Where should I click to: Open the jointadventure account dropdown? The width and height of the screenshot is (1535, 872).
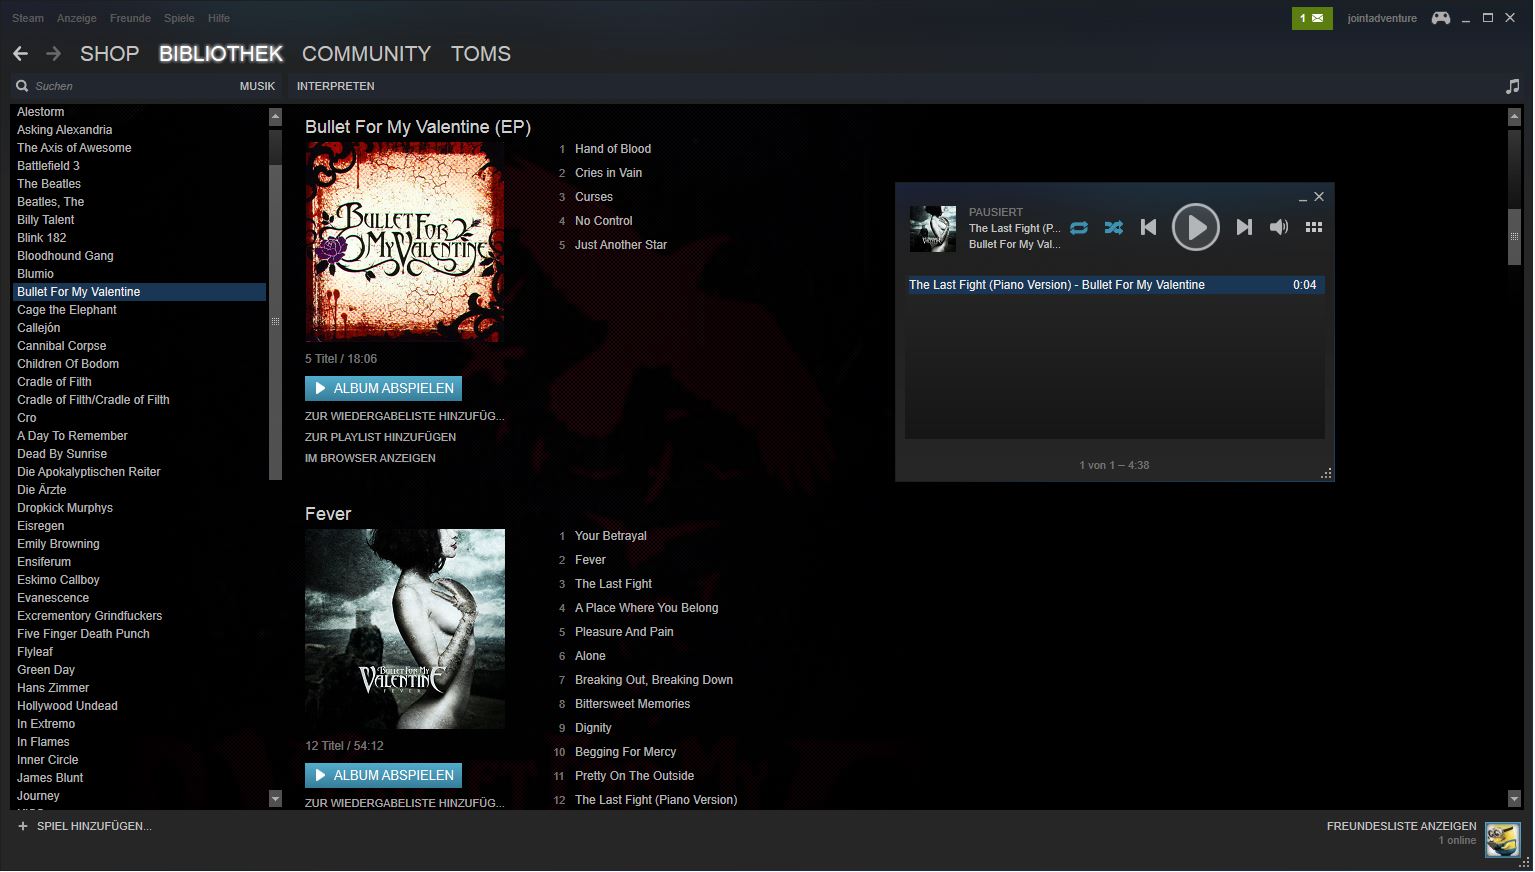coord(1382,18)
